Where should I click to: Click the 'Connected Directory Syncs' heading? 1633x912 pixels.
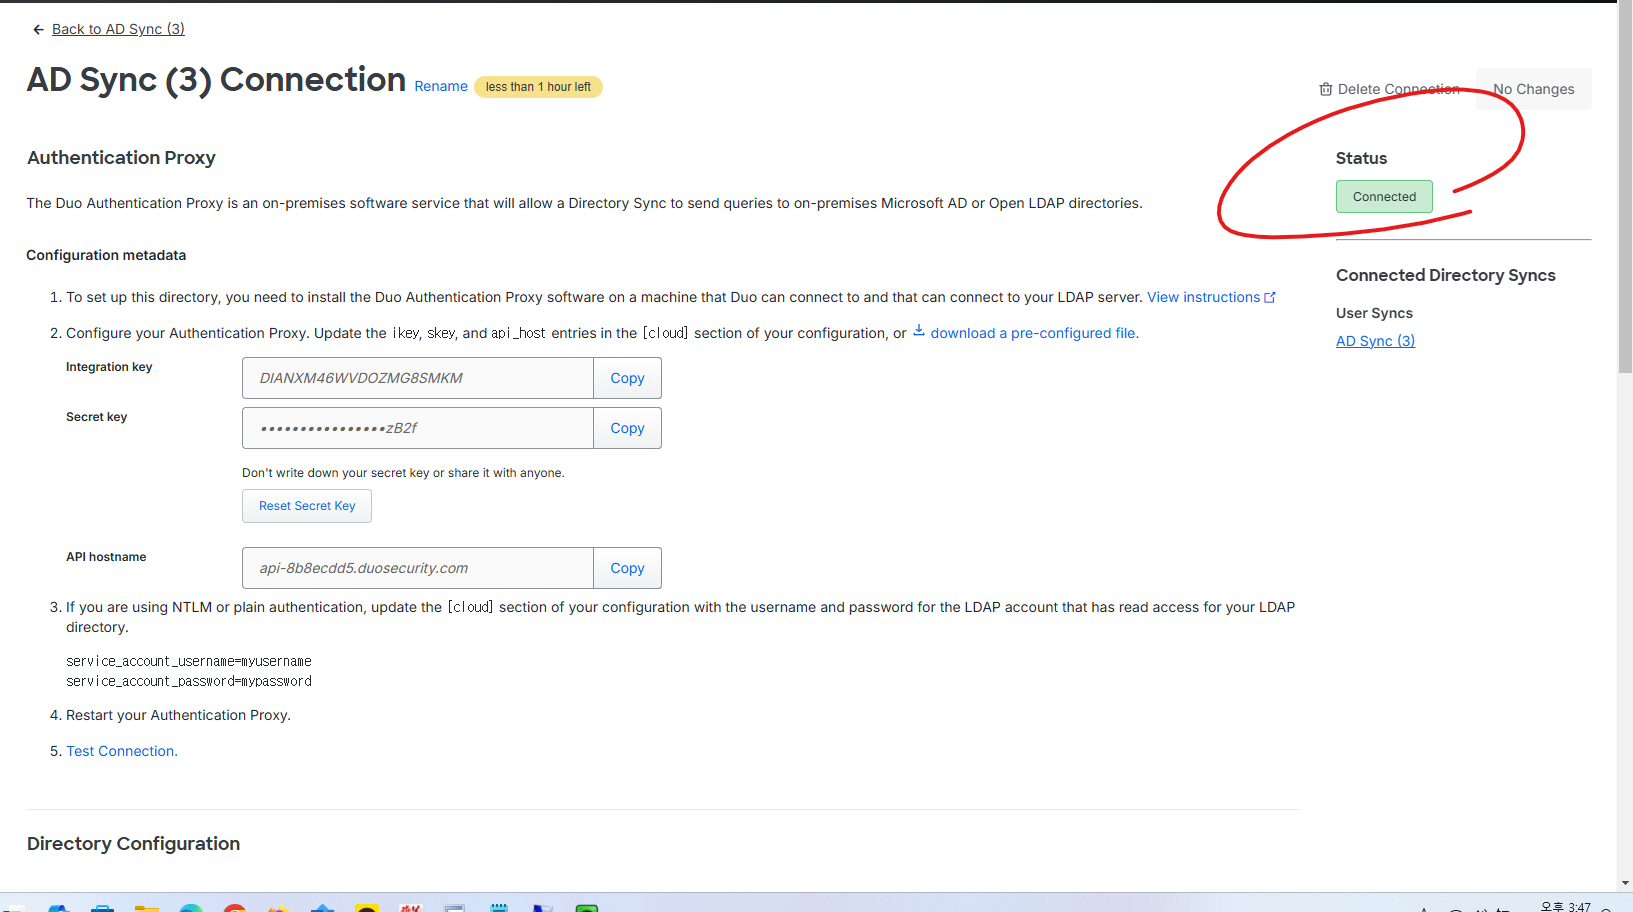[1446, 275]
